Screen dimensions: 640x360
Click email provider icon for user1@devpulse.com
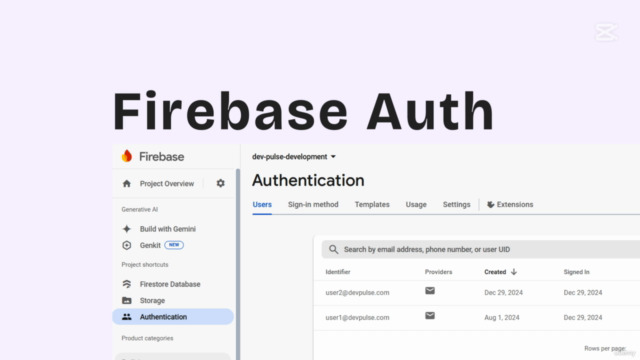coord(430,316)
